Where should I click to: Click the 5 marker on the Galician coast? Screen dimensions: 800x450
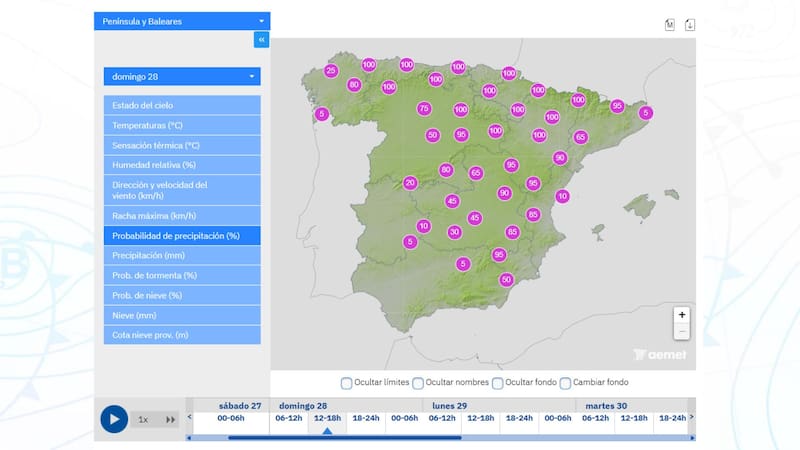321,114
